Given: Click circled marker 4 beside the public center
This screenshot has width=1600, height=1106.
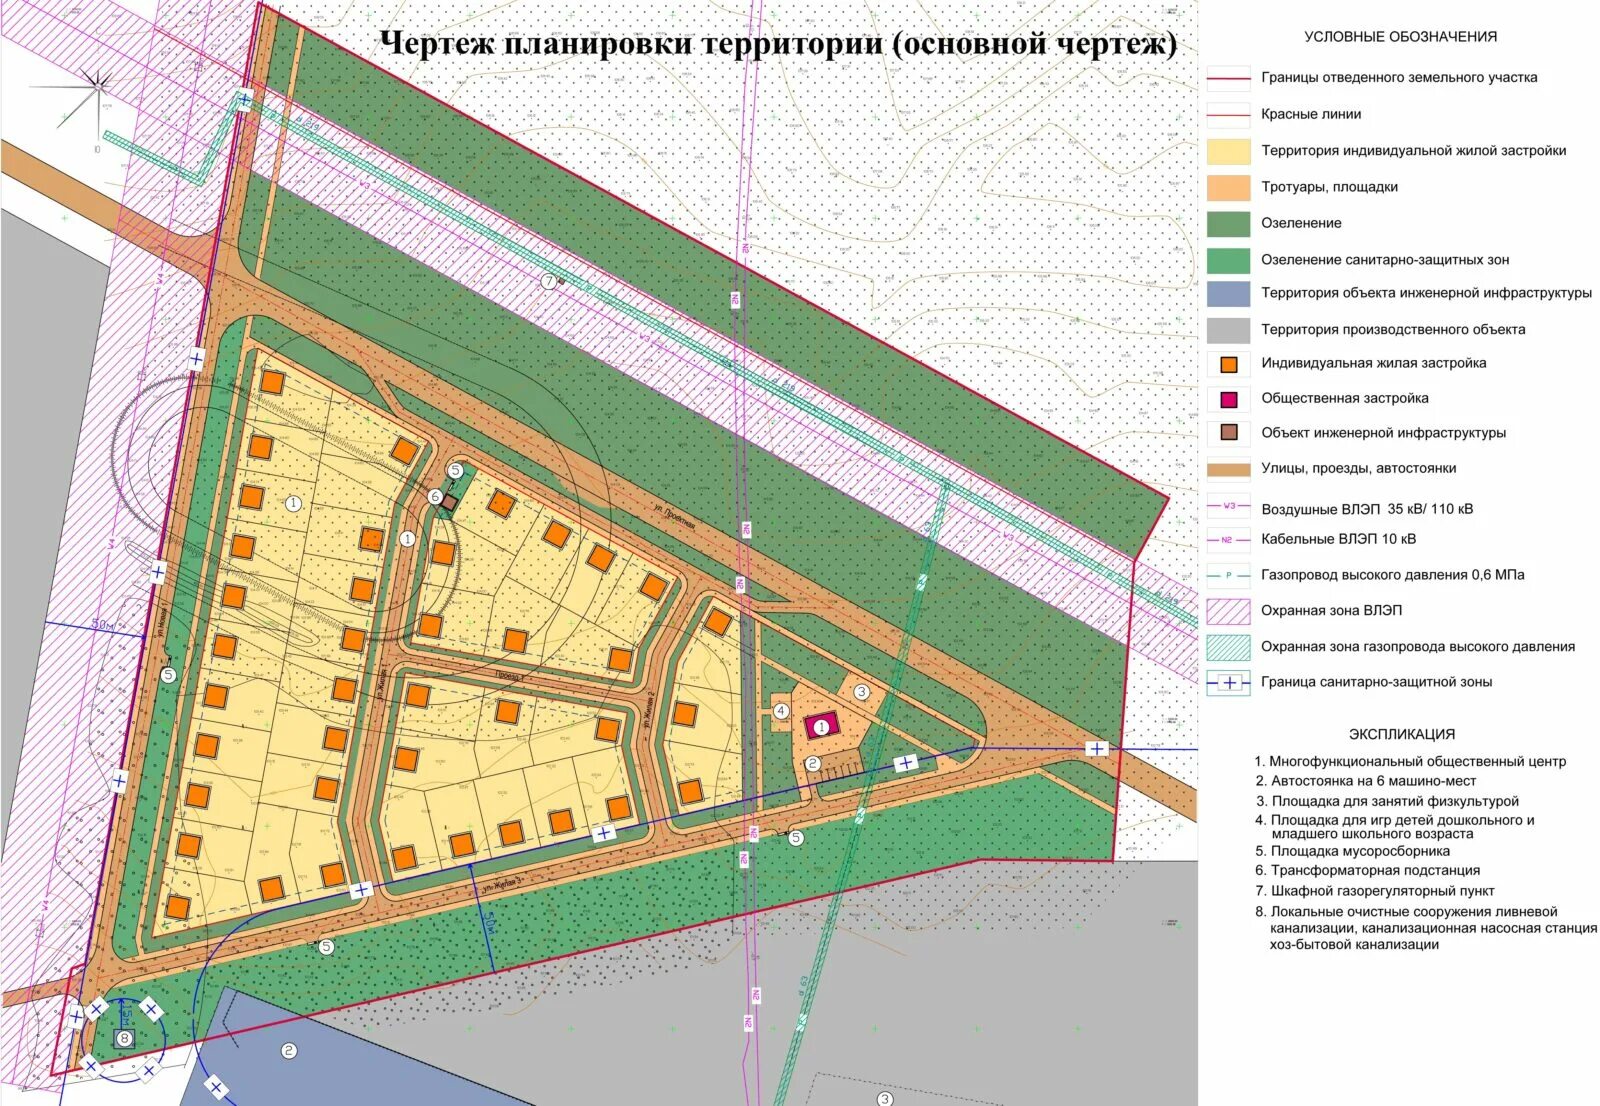Looking at the screenshot, I should 781,712.
